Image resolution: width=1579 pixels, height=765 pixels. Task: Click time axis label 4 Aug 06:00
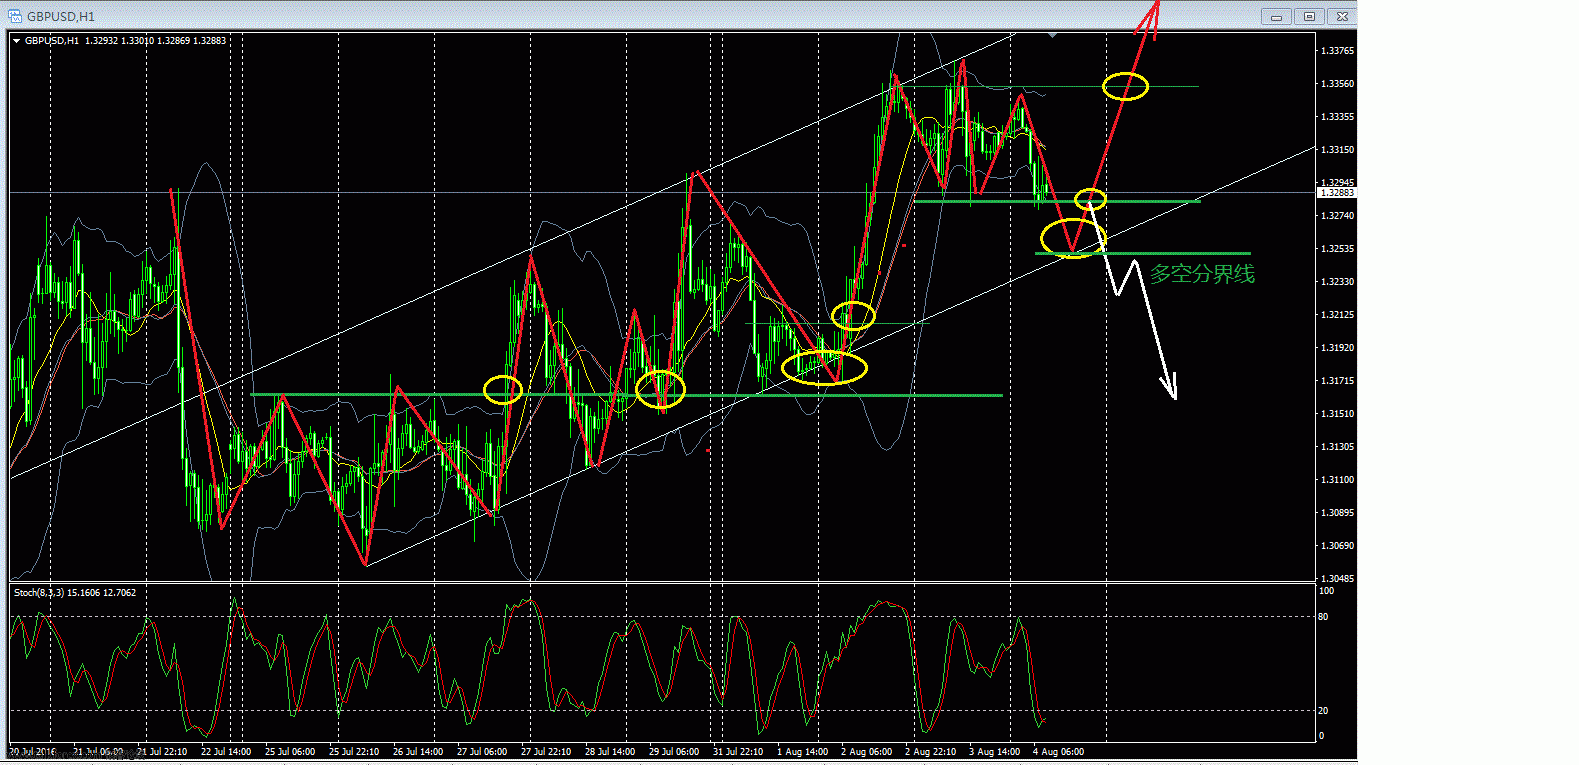1058,751
